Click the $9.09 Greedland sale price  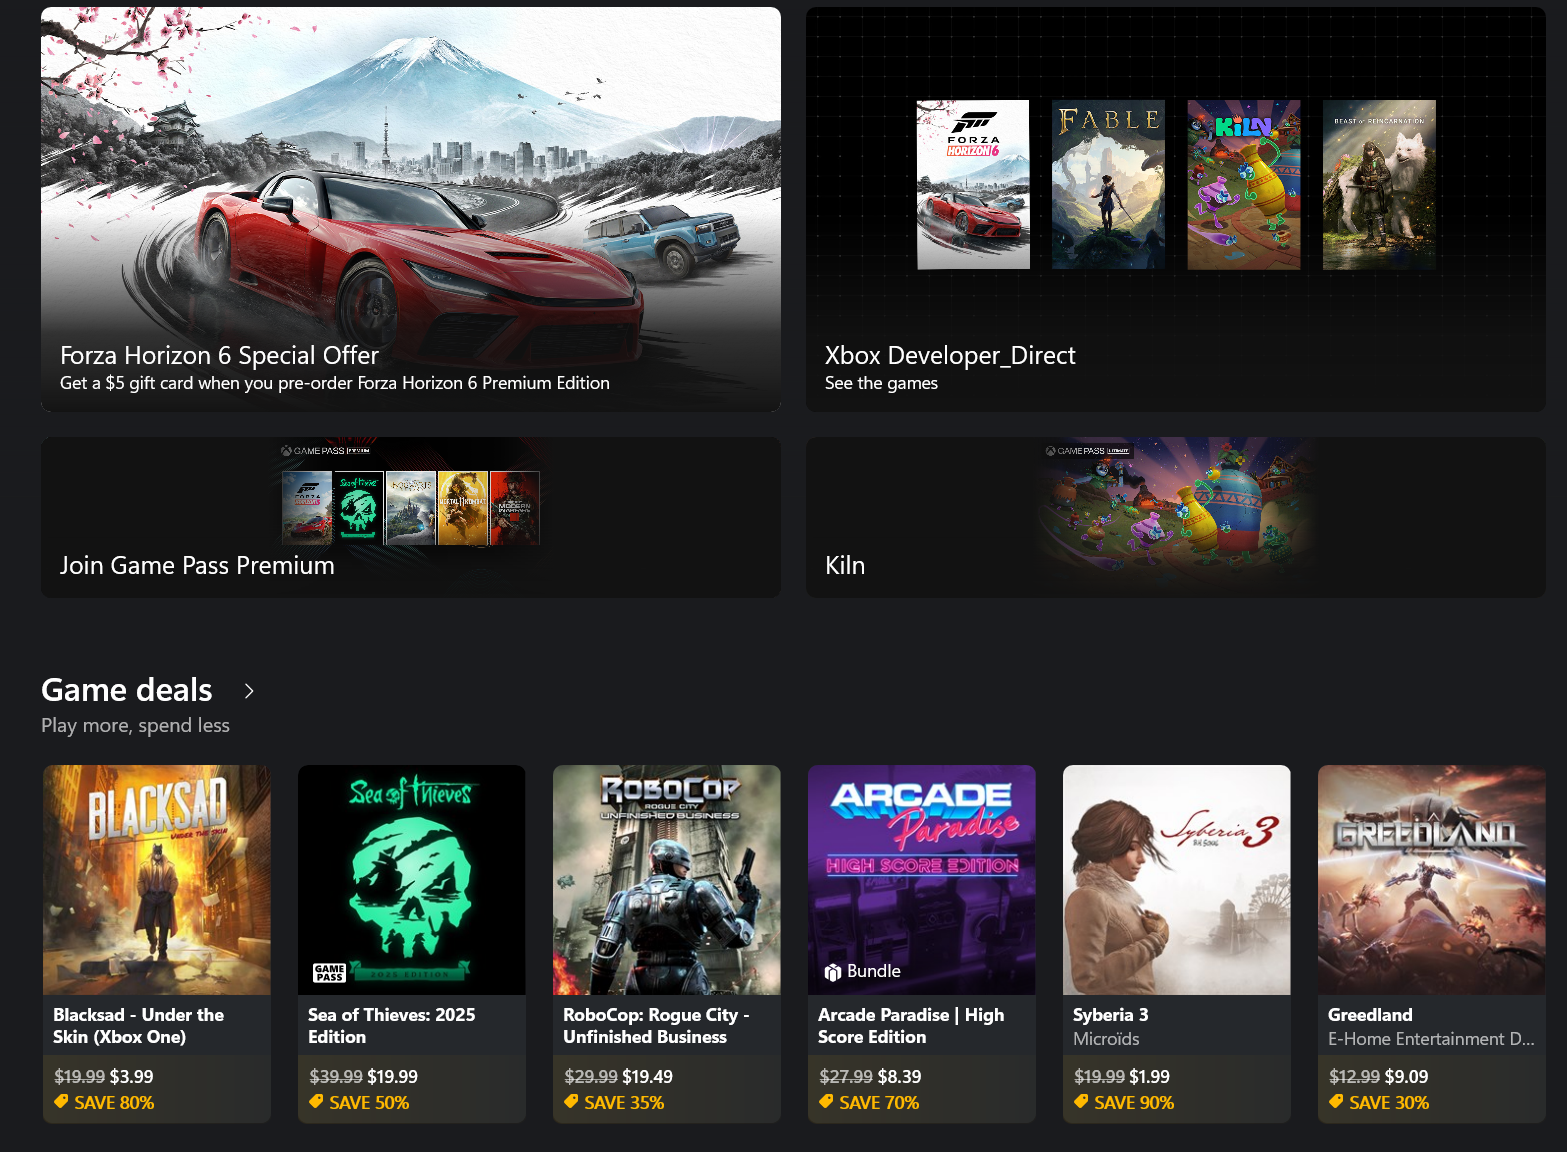click(x=1406, y=1077)
